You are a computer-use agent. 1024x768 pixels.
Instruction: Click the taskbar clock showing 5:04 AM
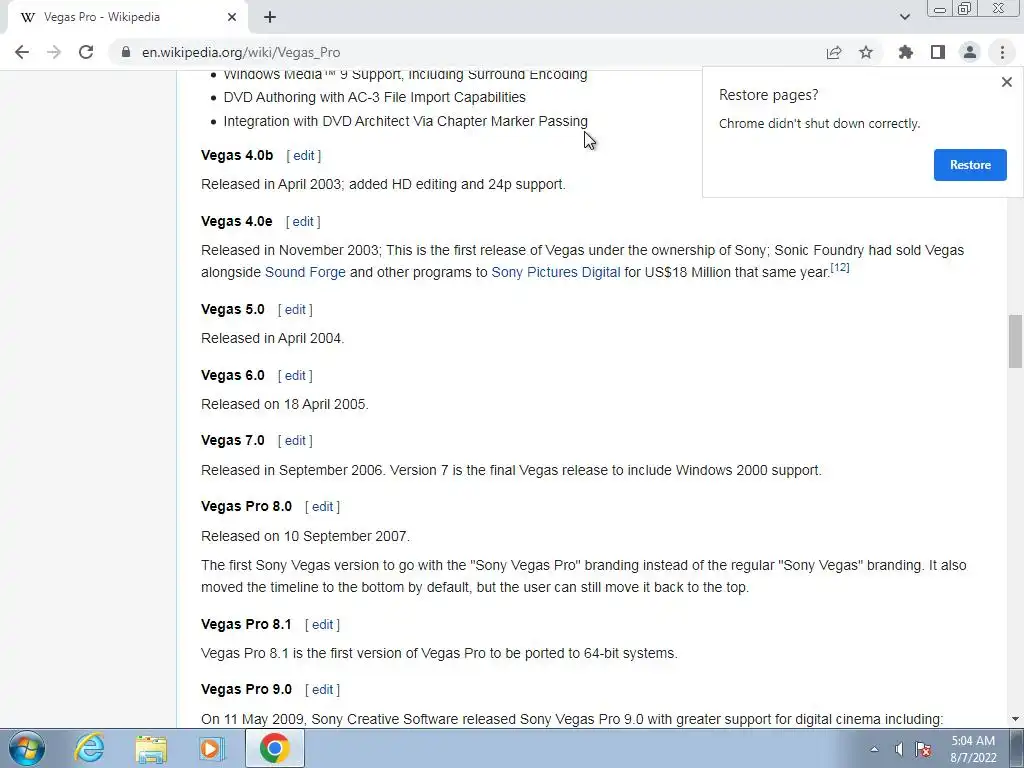[x=973, y=749]
